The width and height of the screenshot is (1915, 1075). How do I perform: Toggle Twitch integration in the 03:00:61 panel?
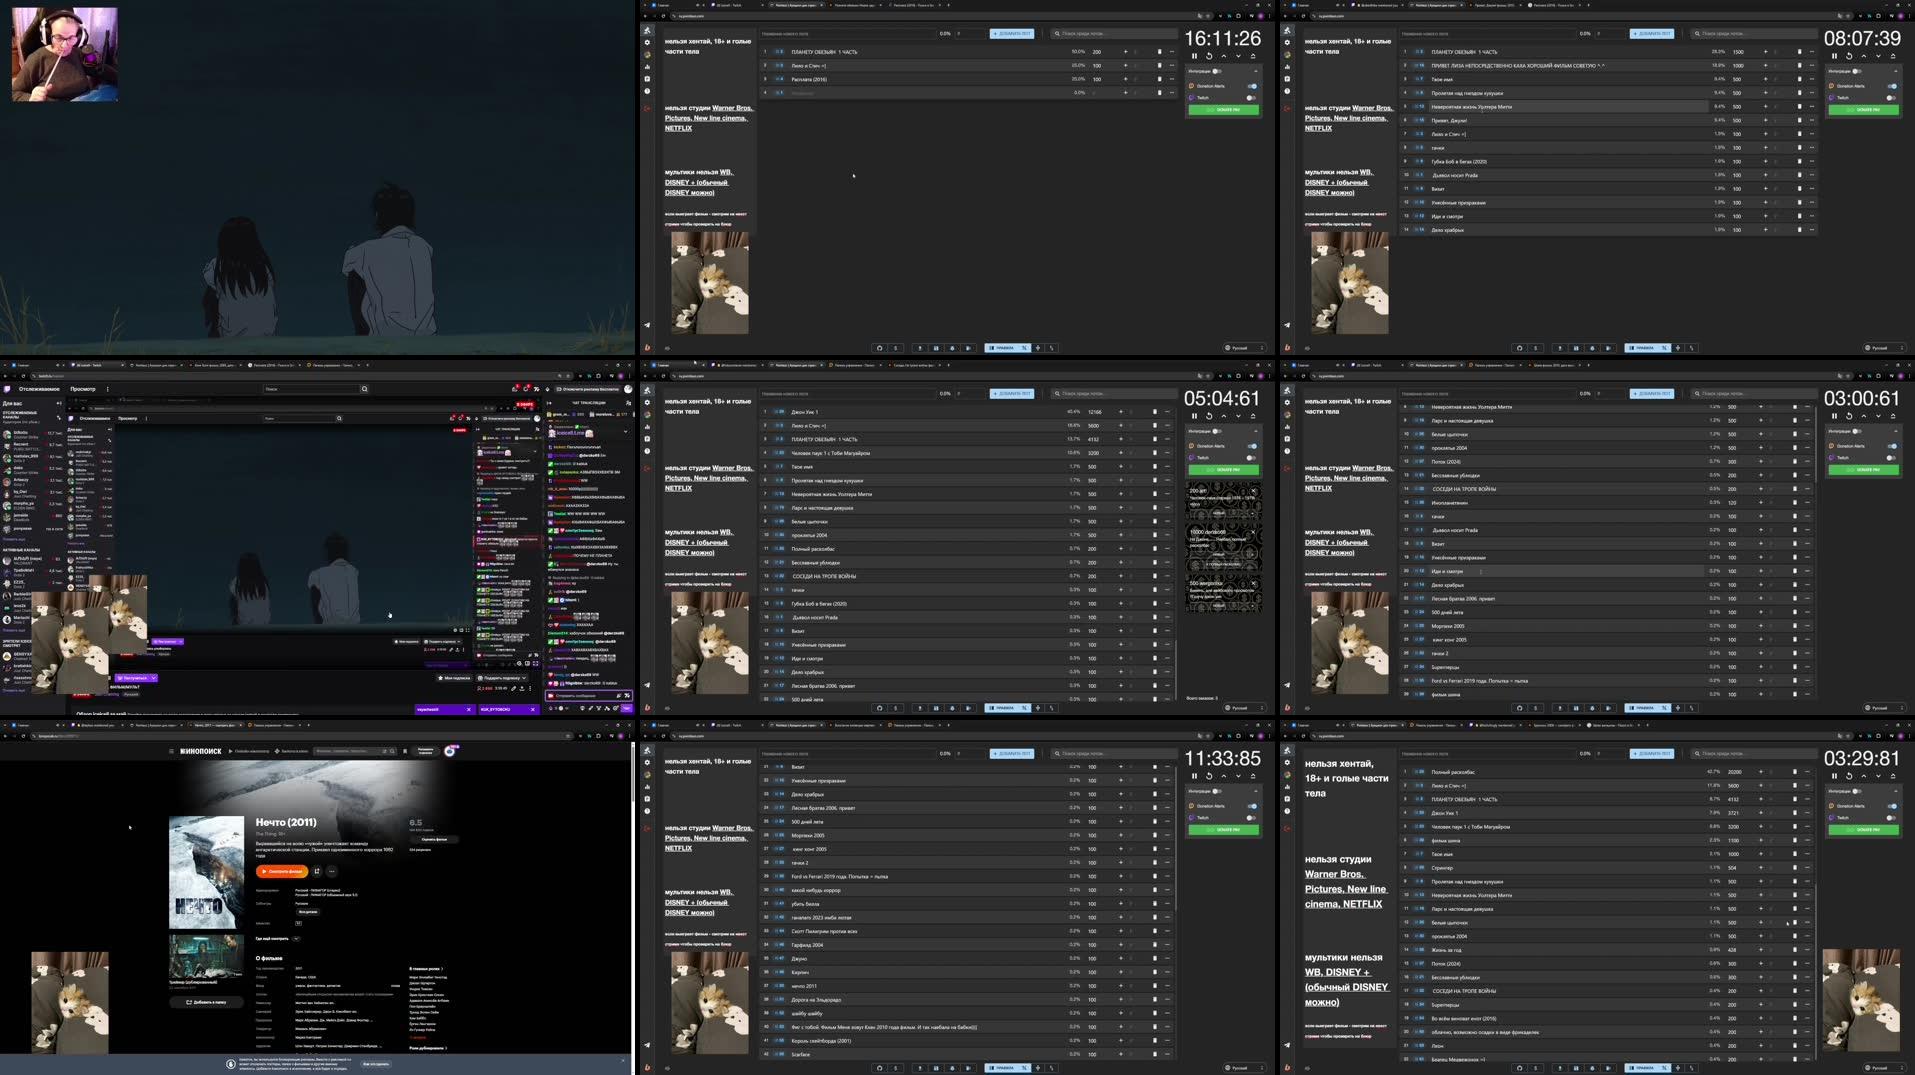[1891, 458]
